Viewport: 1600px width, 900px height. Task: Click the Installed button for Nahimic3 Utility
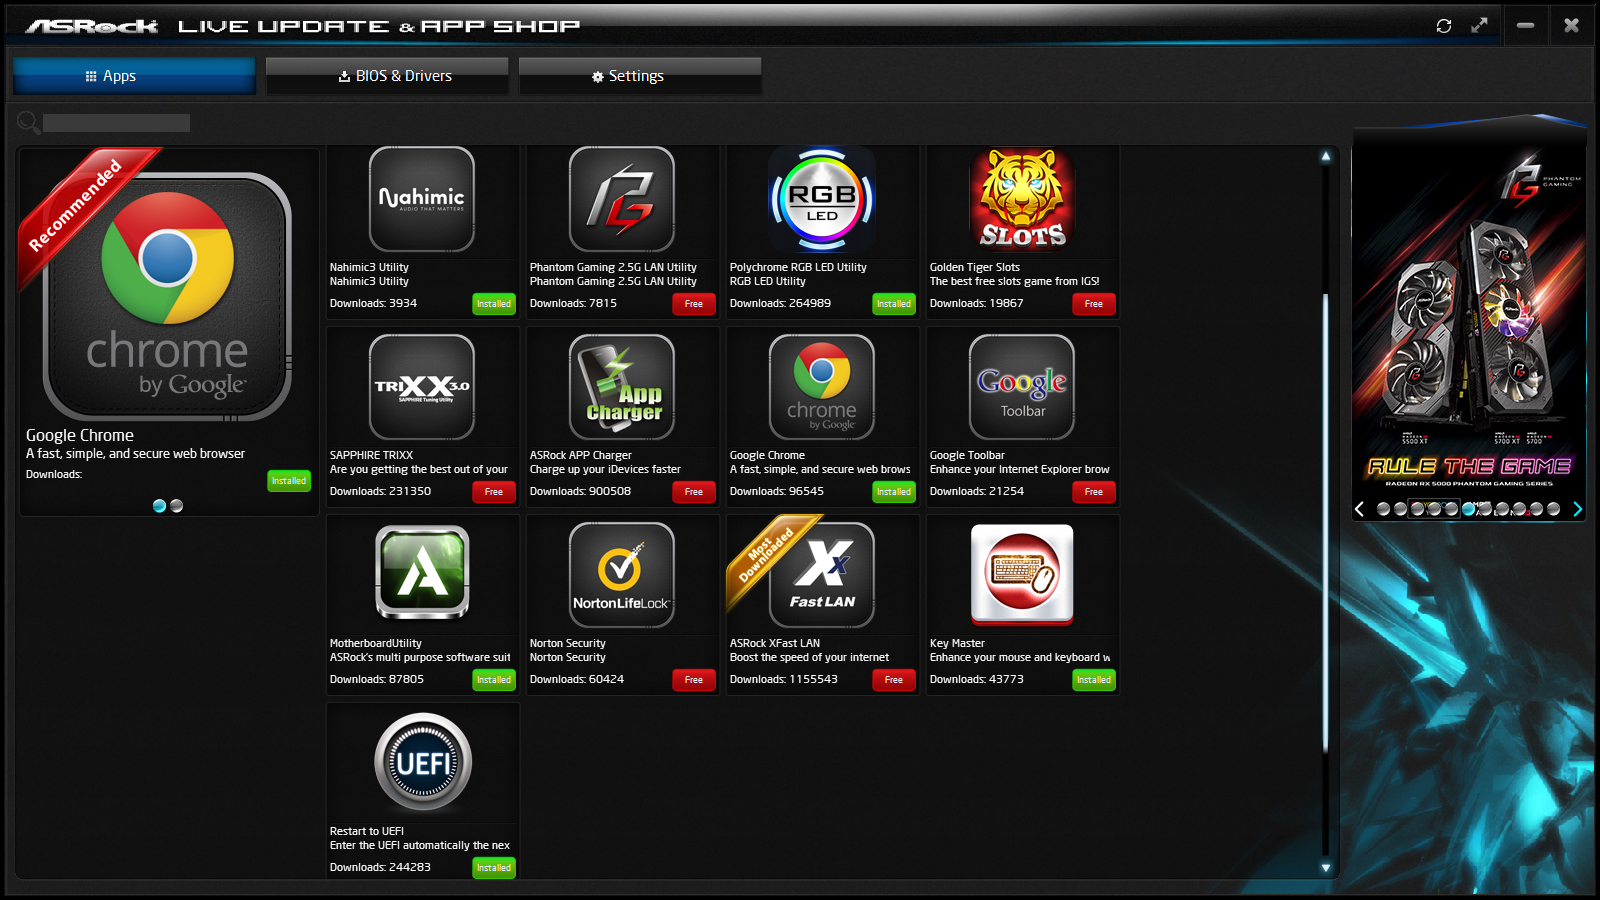point(494,304)
